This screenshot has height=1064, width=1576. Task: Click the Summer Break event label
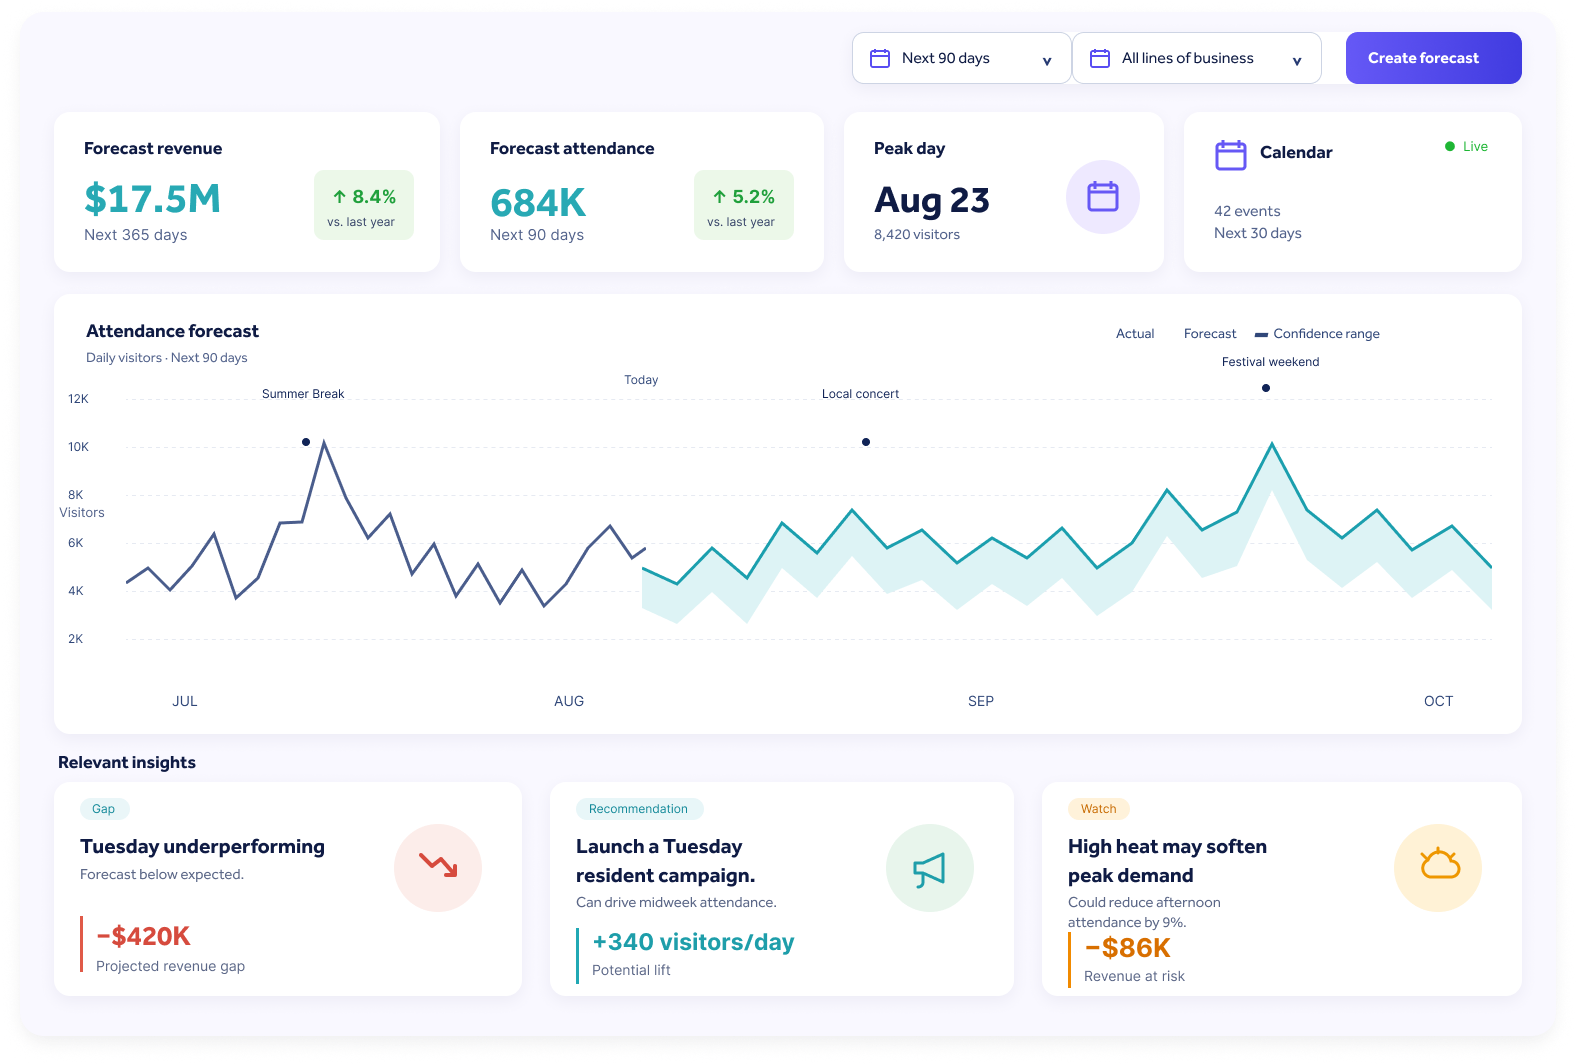tap(303, 394)
